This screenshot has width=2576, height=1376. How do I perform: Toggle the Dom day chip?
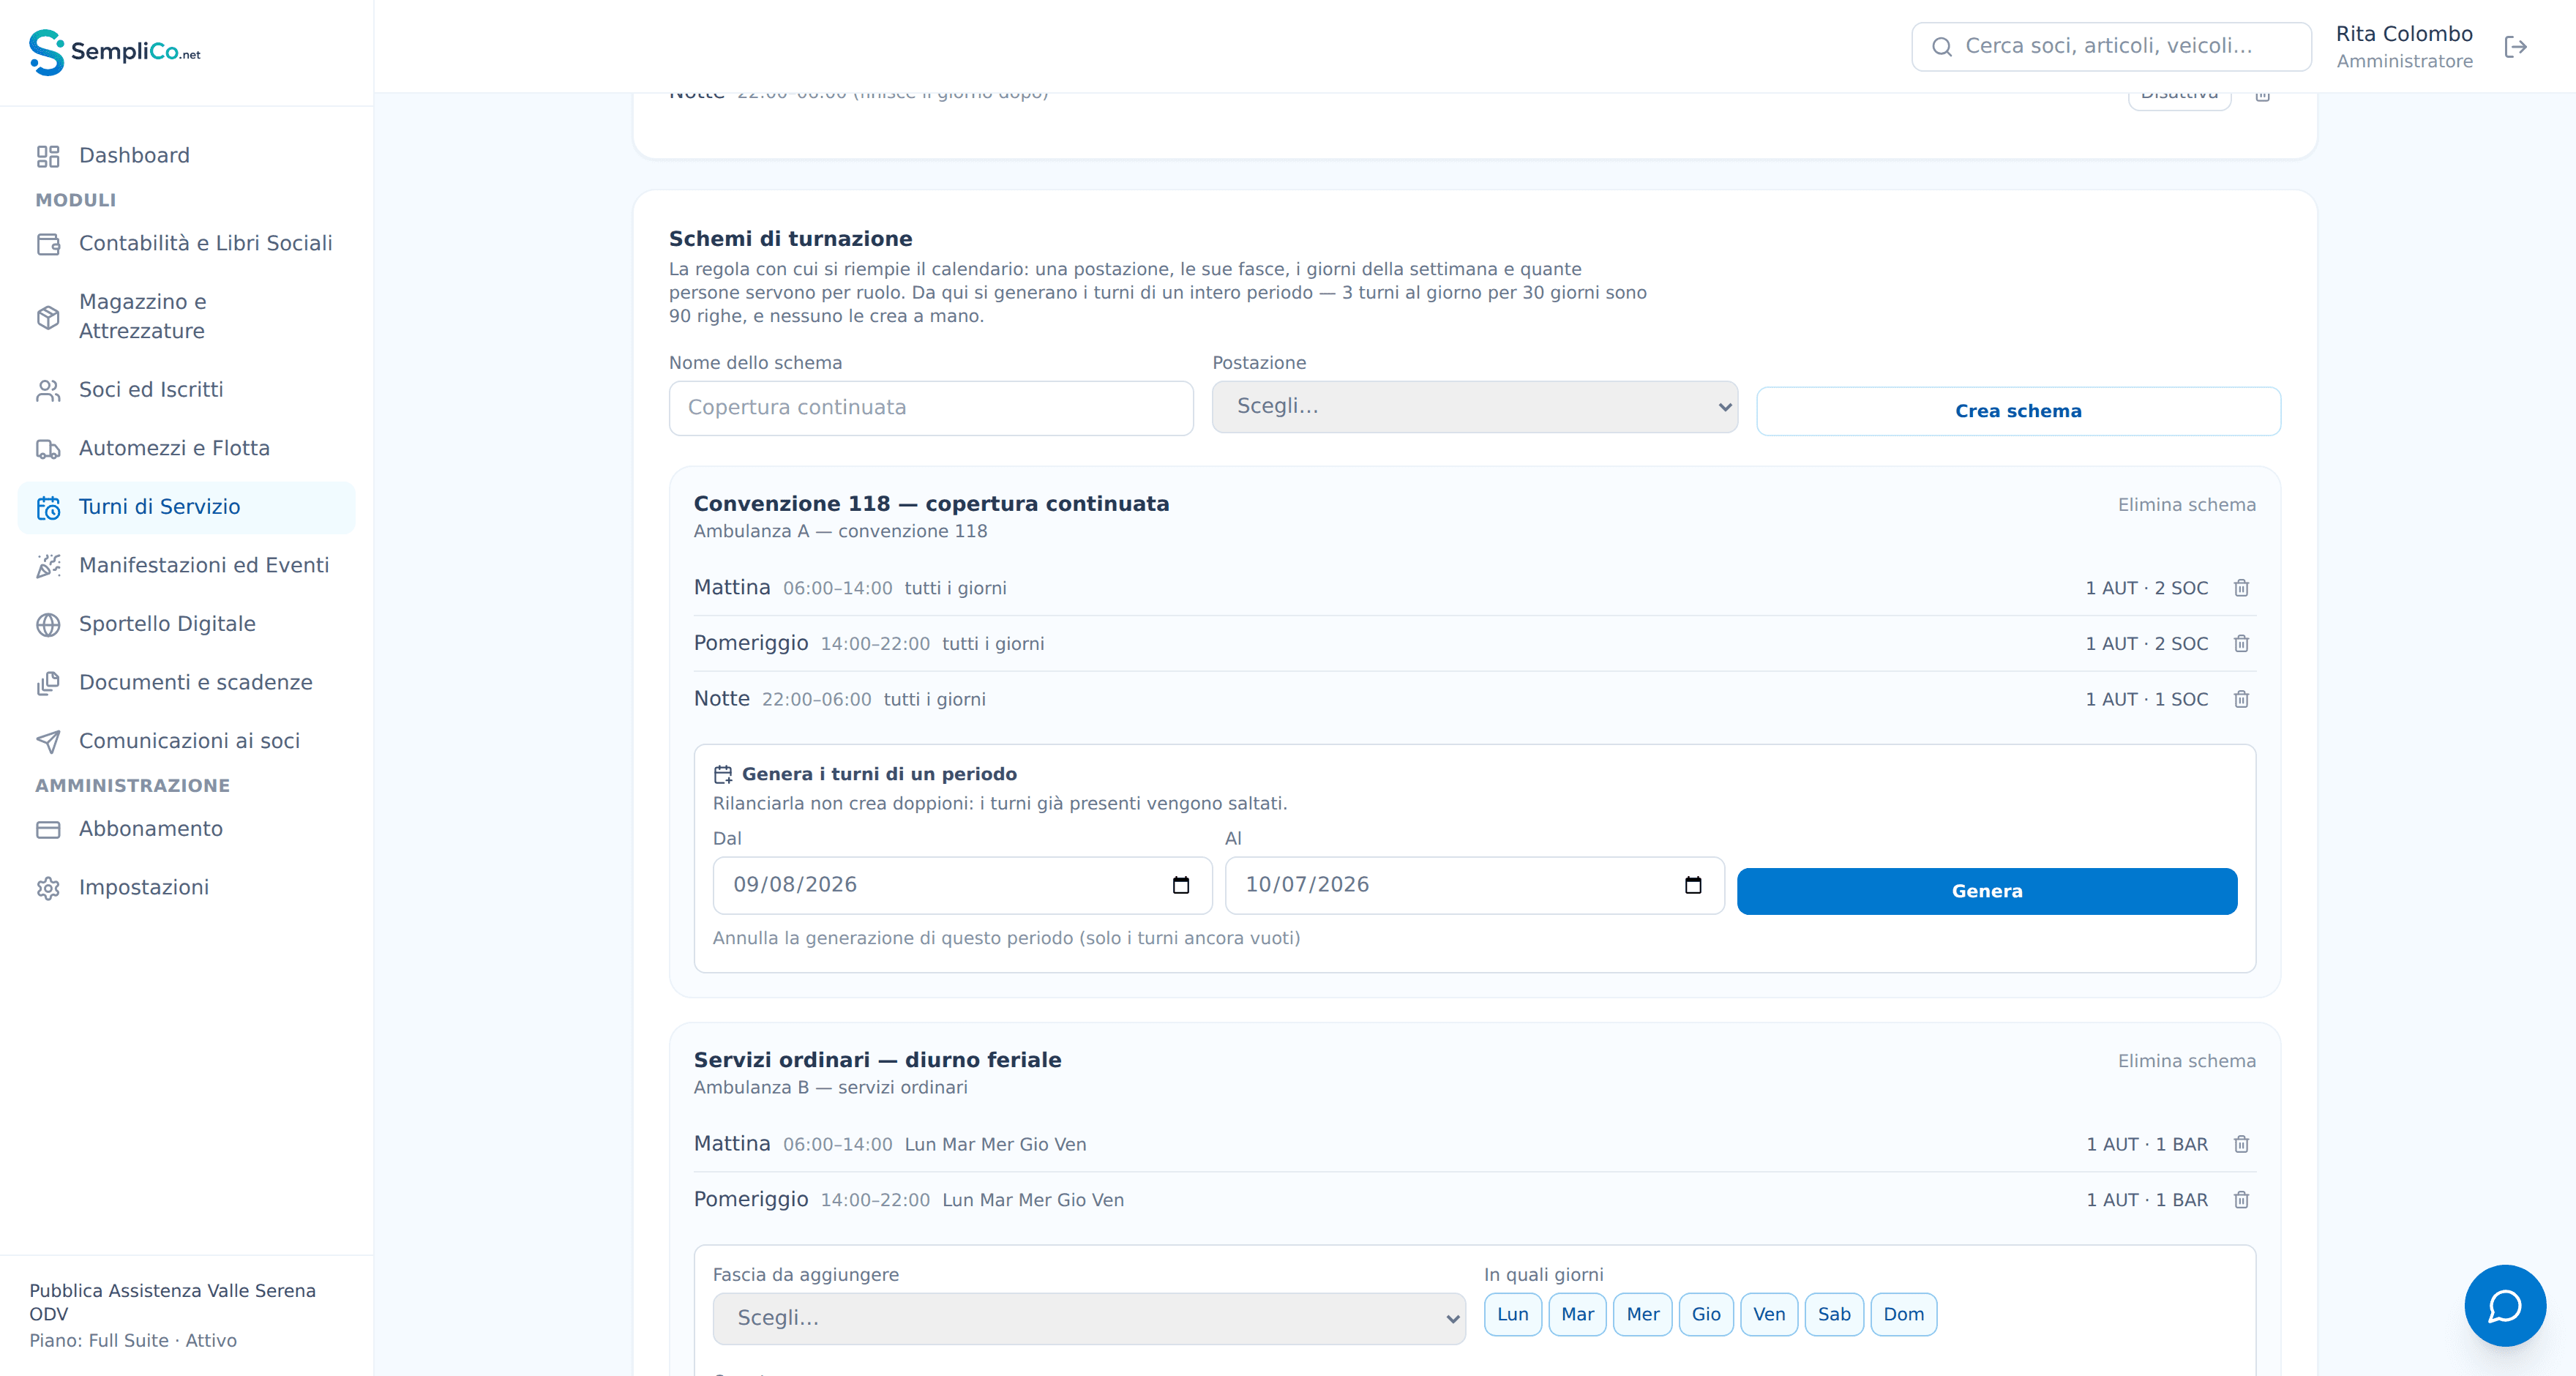coord(1903,1314)
